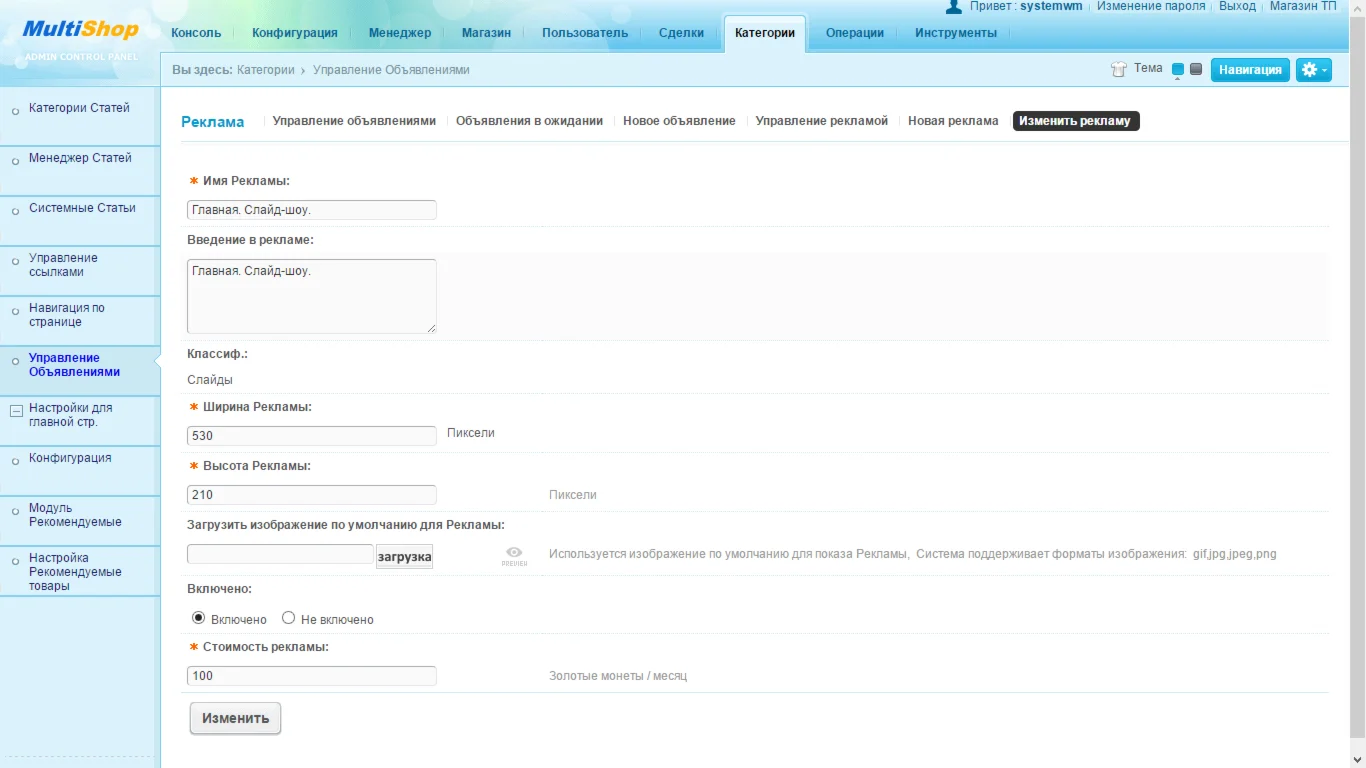
Task: Toggle the Управление Объявлениями sidebar entry
Action: coord(75,363)
